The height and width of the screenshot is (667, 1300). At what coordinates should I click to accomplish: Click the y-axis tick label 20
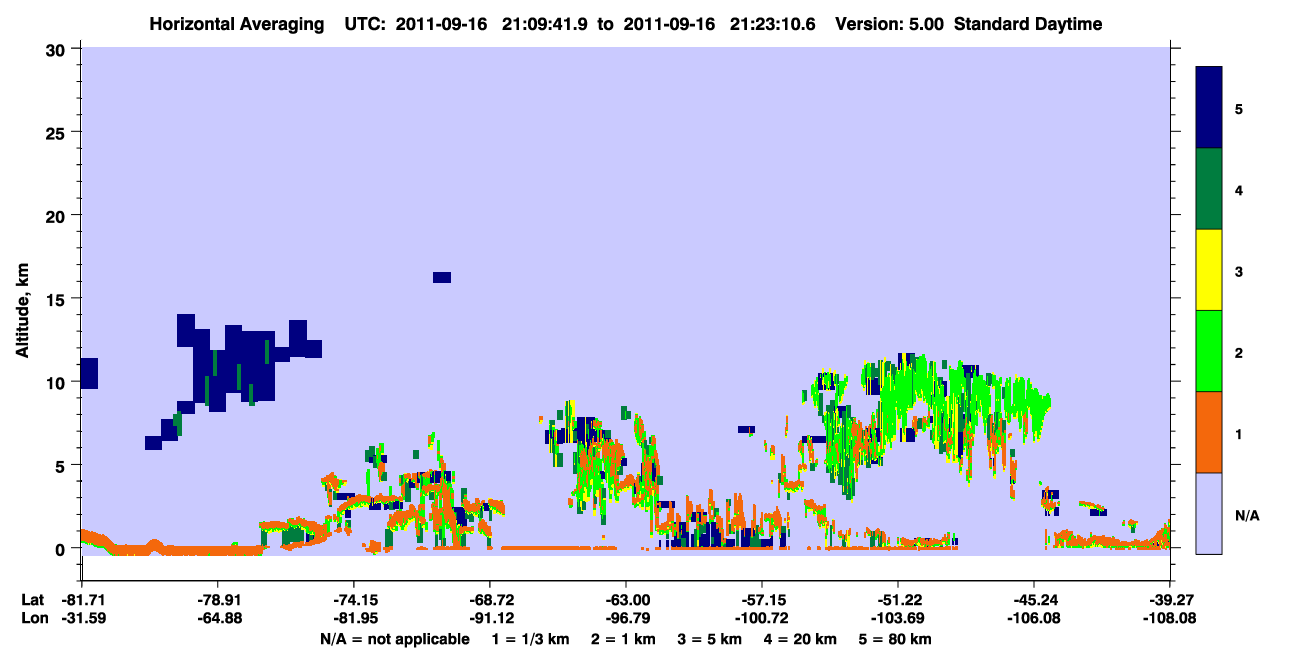58,215
